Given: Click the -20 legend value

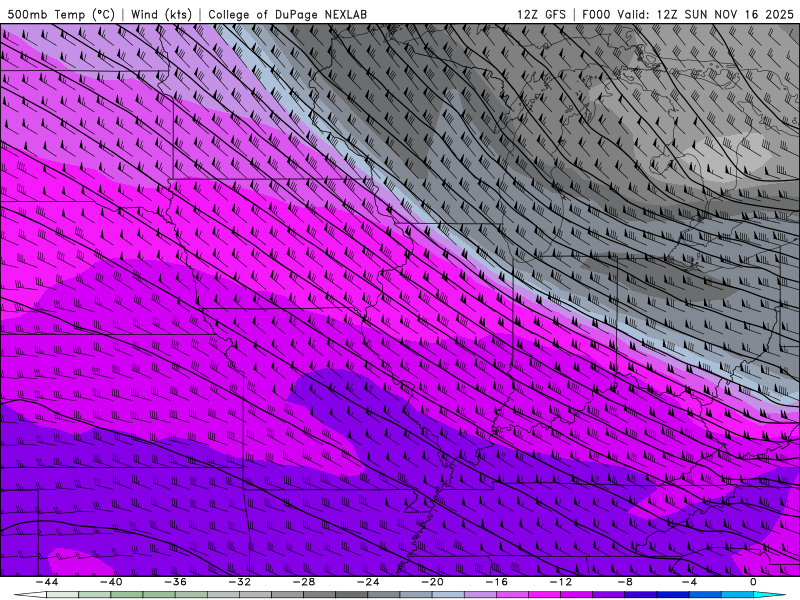Looking at the screenshot, I should pos(432,582).
